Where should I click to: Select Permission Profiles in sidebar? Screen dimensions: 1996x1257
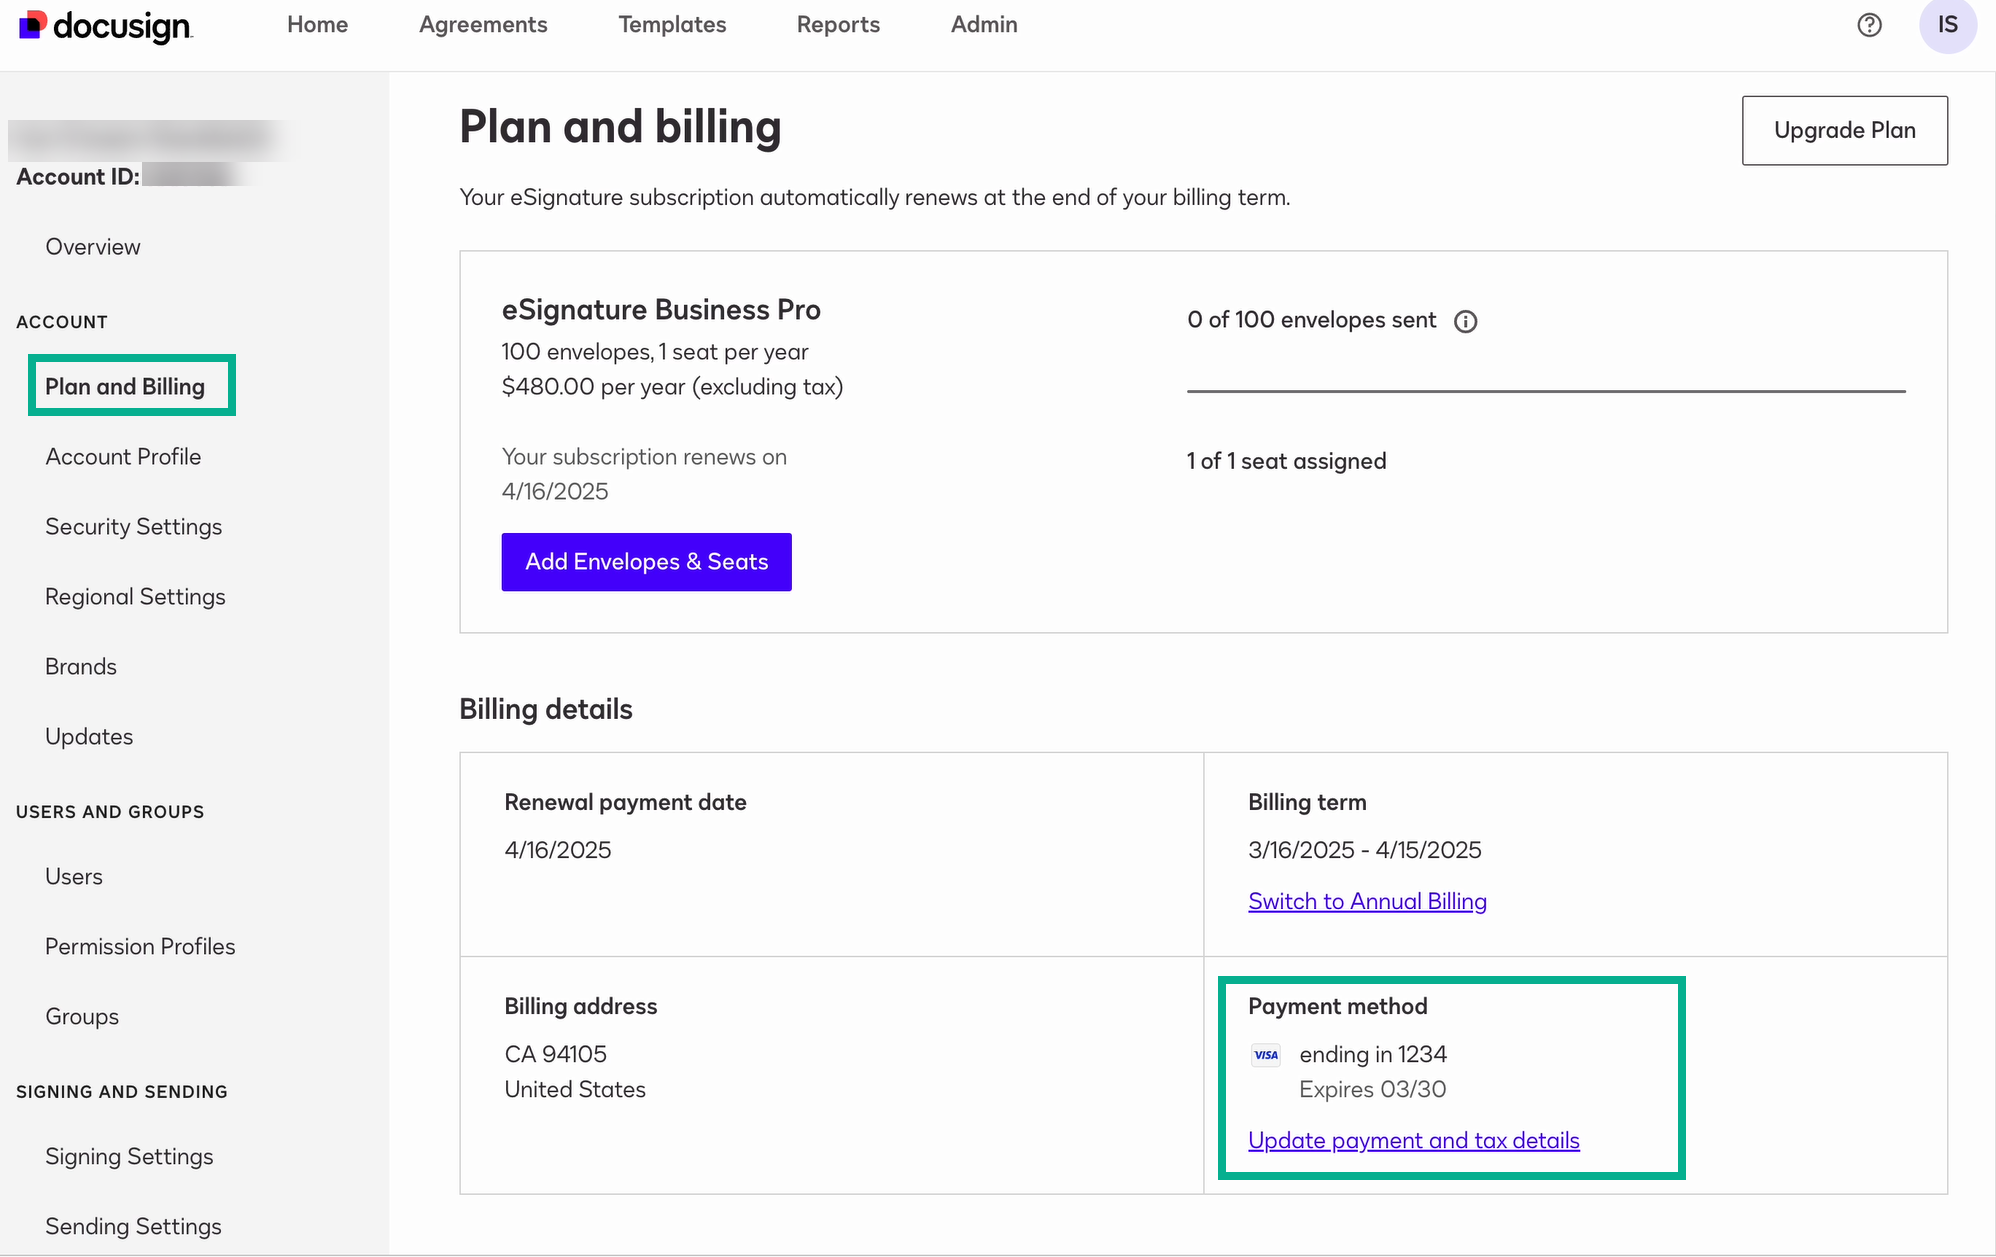[140, 946]
